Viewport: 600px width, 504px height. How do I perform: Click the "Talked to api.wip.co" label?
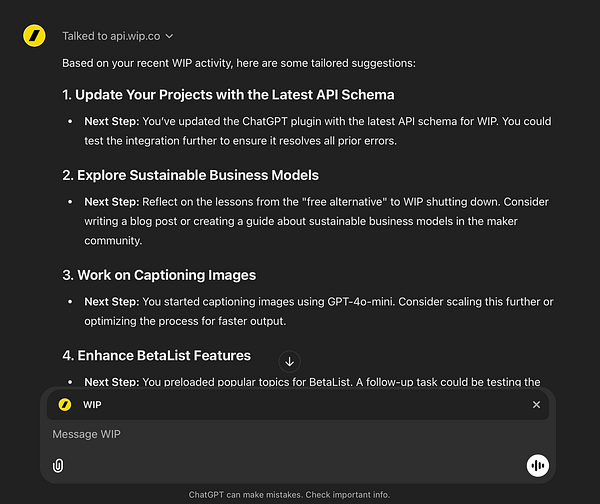click(x=111, y=36)
